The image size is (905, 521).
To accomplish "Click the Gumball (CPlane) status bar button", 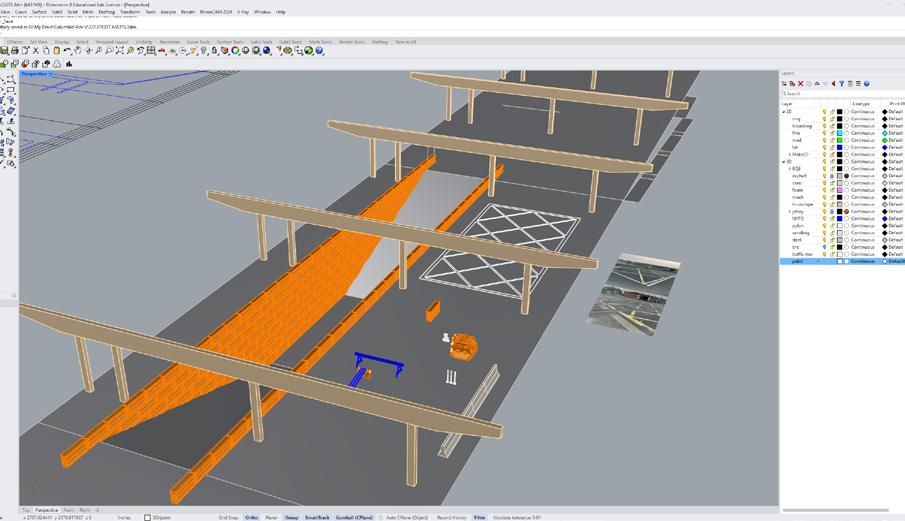I will (x=354, y=518).
